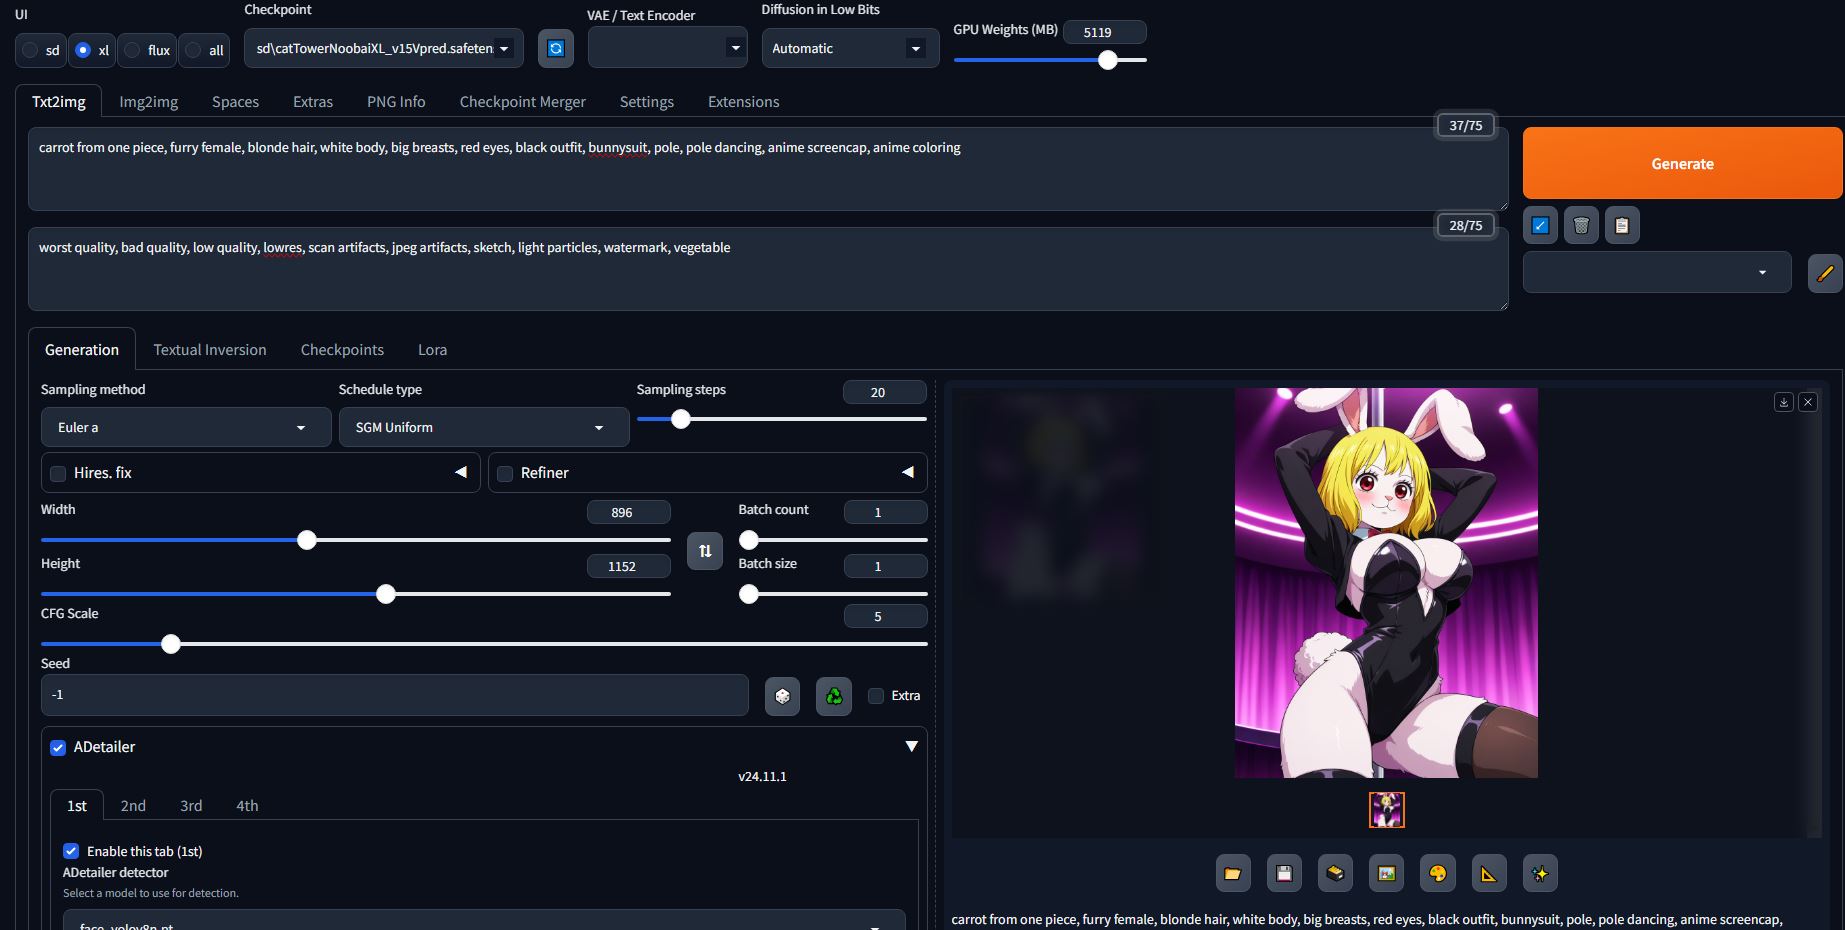
Task: Clear the prompt with the trash icon
Action: click(1581, 226)
